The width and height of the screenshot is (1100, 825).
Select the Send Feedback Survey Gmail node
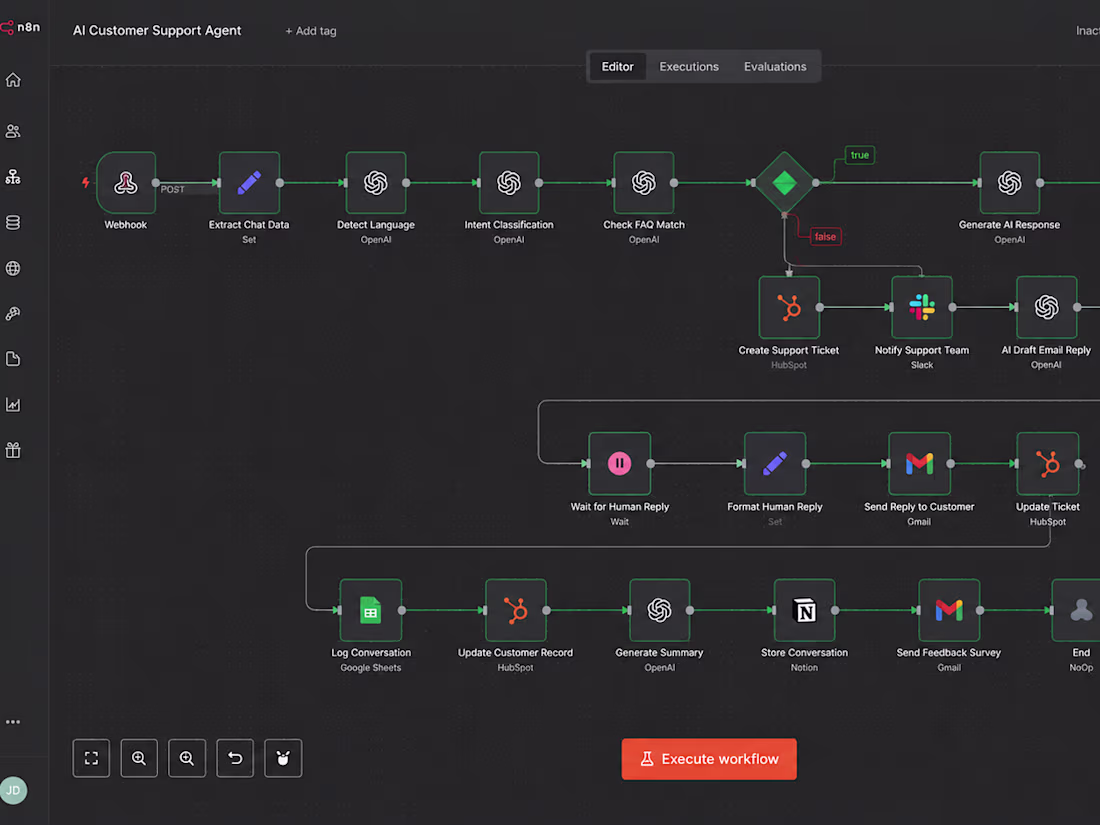tap(949, 610)
